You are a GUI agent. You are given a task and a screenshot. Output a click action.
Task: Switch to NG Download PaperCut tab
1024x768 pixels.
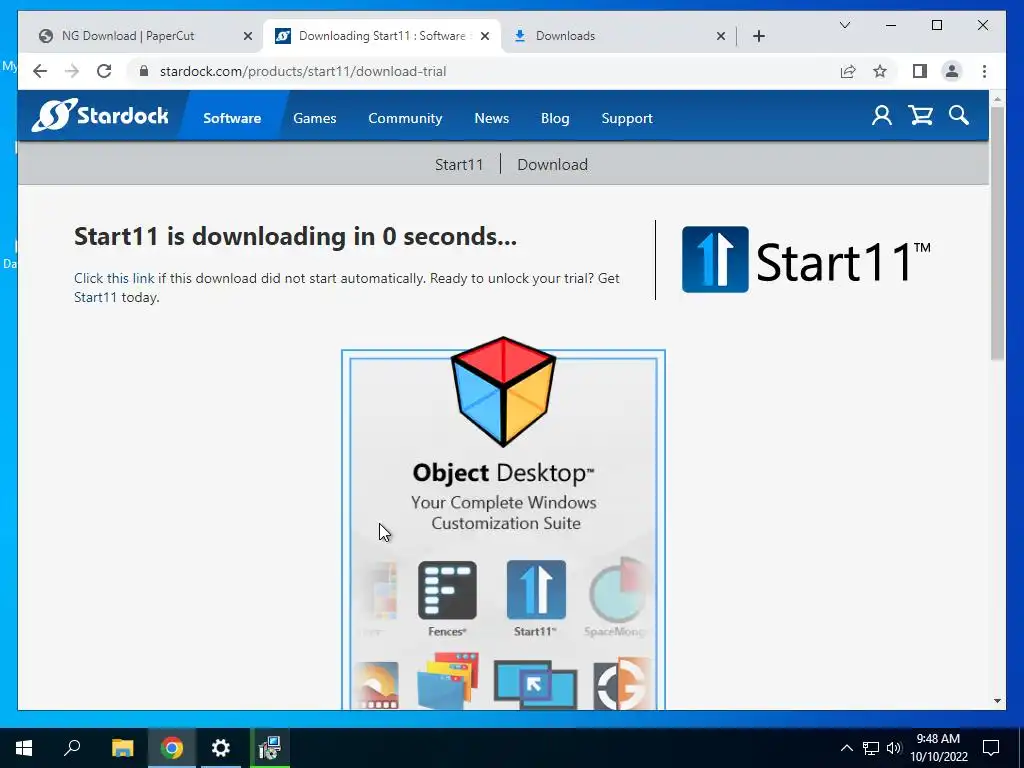pos(127,36)
